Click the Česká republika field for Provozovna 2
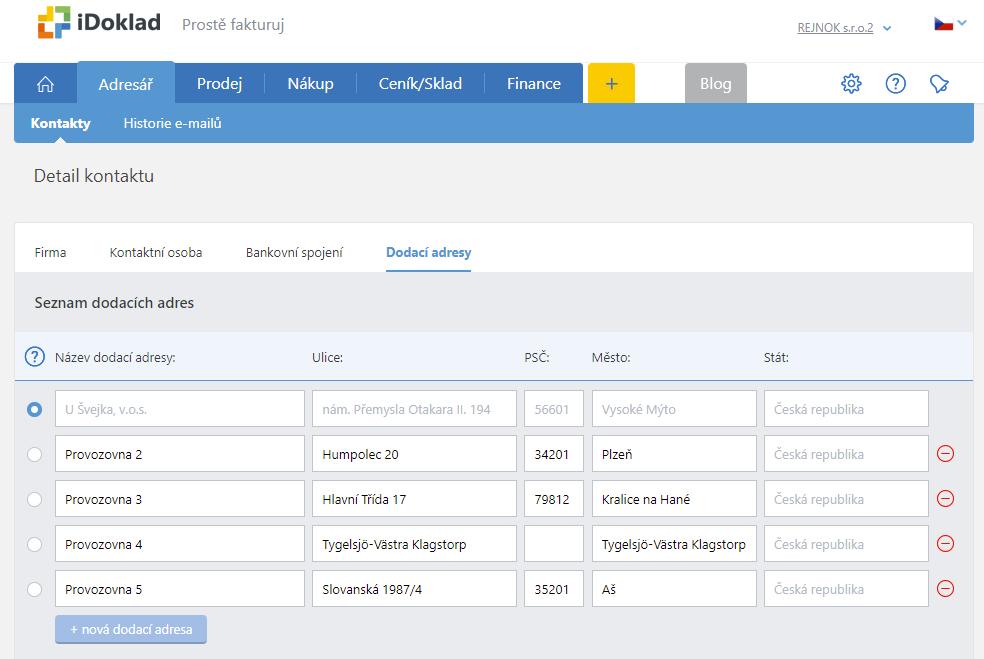Image resolution: width=984 pixels, height=659 pixels. (846, 454)
